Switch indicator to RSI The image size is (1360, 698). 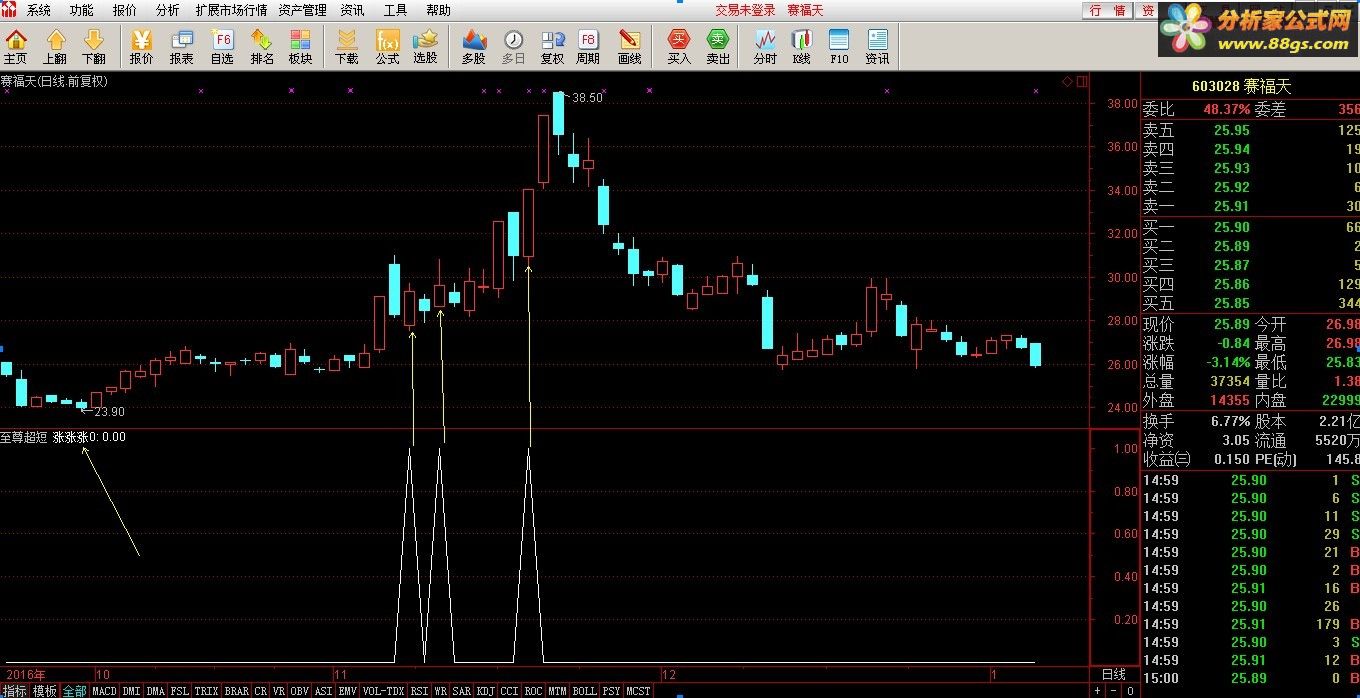(419, 691)
